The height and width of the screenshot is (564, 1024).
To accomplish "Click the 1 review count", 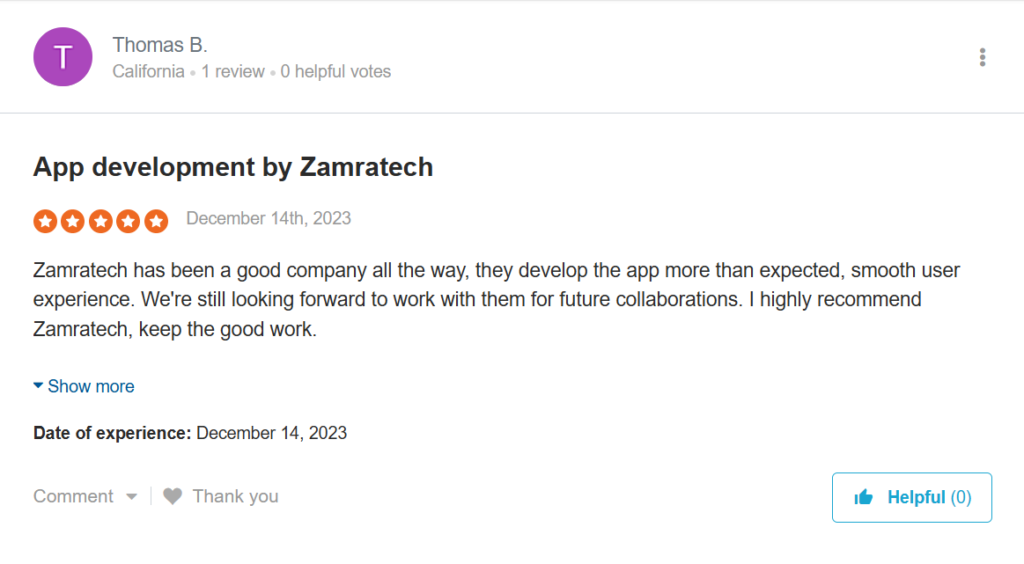I will click(233, 72).
